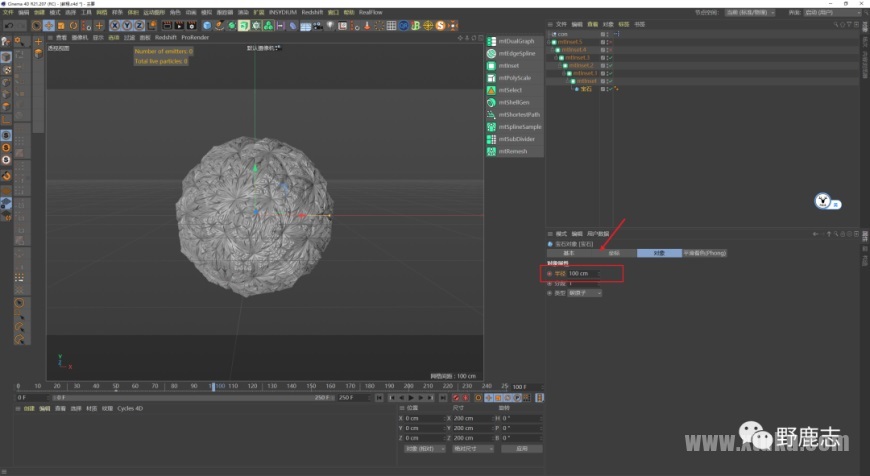Collapse the mtInset.1 hierarchy
This screenshot has width=870, height=476.
(x=564, y=73)
